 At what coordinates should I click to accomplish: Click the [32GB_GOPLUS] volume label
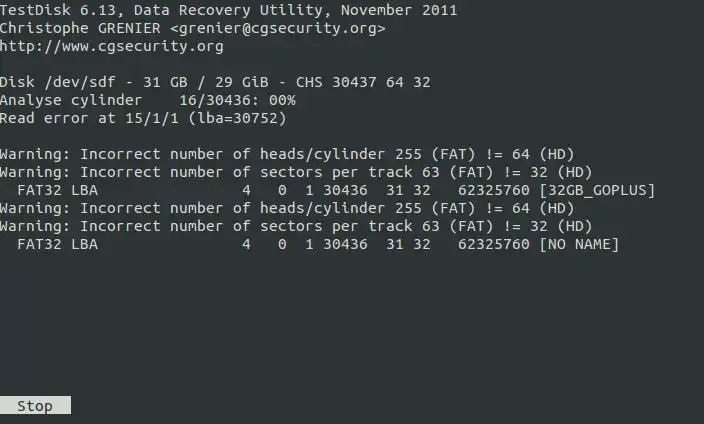(x=597, y=190)
